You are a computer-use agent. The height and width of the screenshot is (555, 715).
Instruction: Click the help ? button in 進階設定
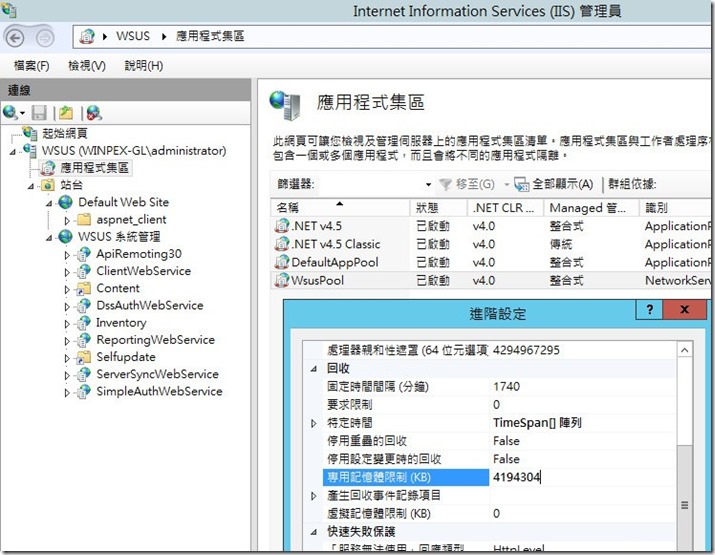(650, 310)
